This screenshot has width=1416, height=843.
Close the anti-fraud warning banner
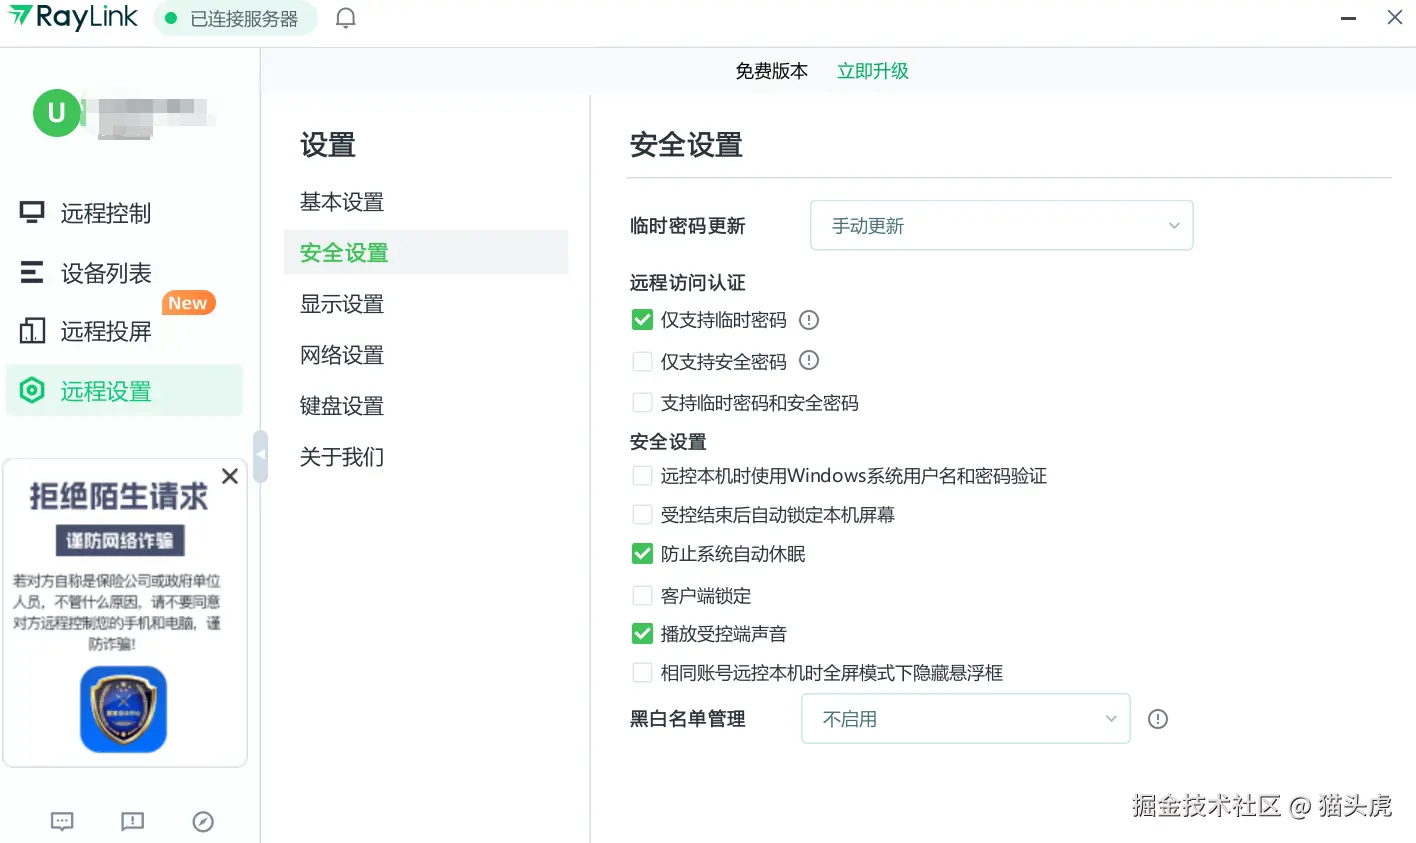click(x=230, y=476)
